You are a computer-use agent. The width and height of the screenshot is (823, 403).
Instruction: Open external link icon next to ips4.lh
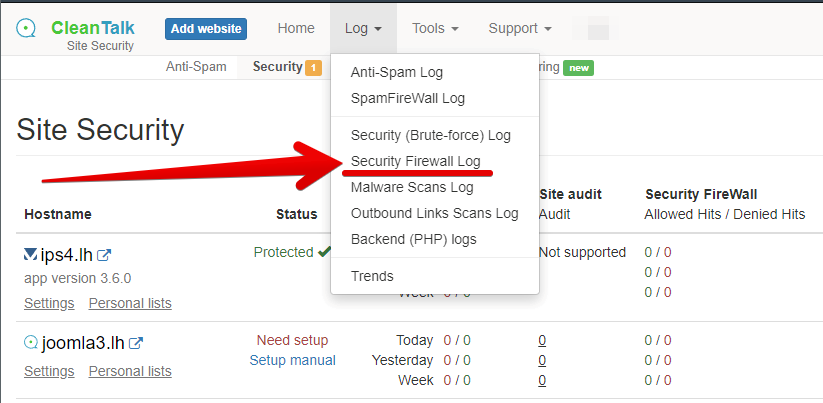[104, 256]
